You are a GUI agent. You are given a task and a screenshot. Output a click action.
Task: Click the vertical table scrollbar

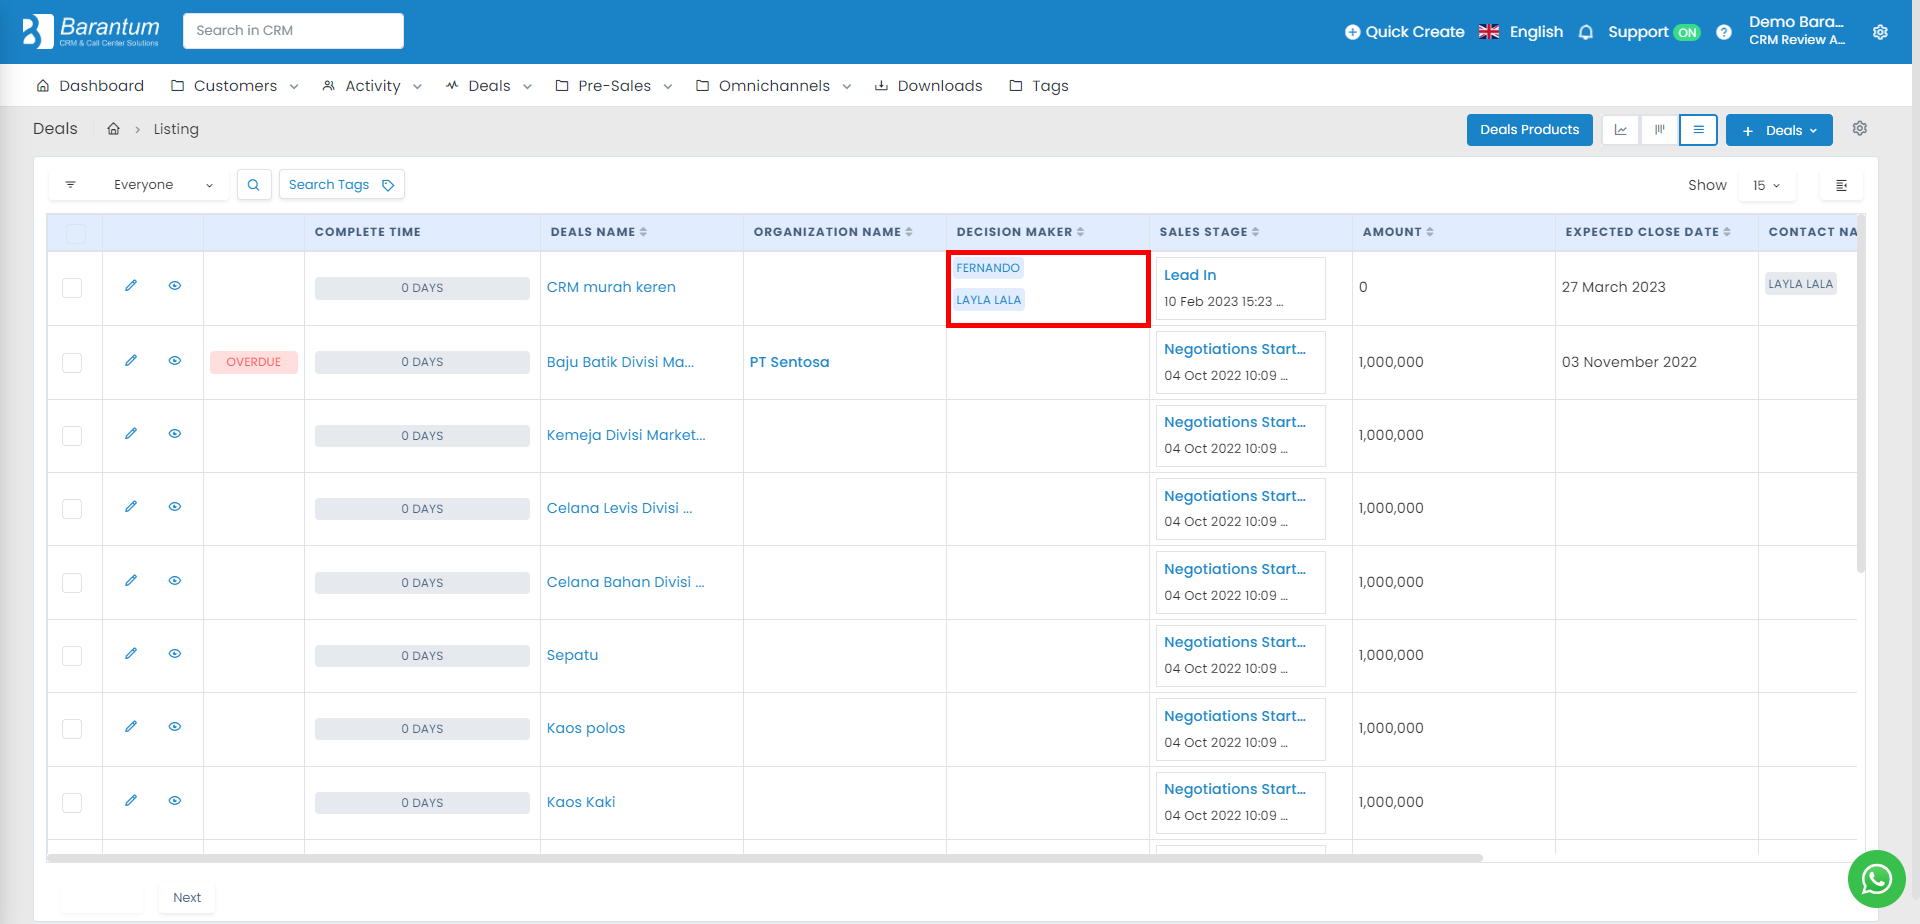[x=1861, y=394]
